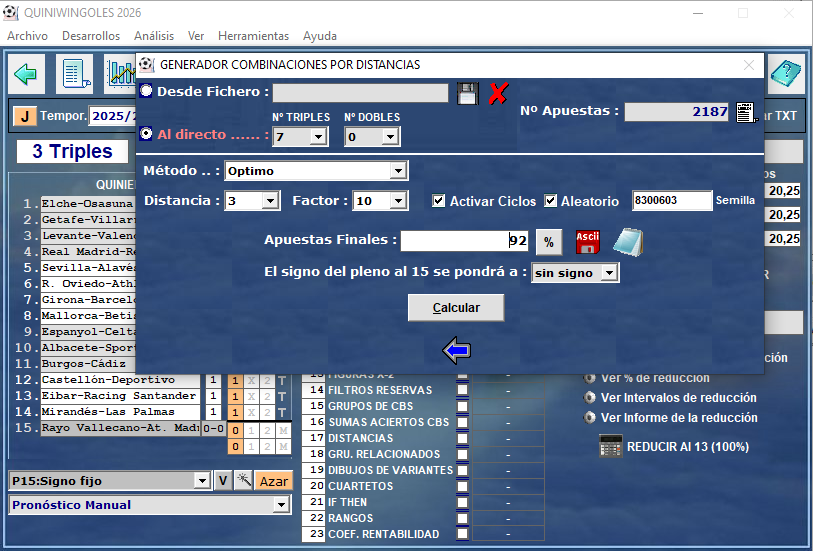The height and width of the screenshot is (551, 813).
Task: Click the DIBUJOS DE VARIANTES filter label
Action: [390, 470]
